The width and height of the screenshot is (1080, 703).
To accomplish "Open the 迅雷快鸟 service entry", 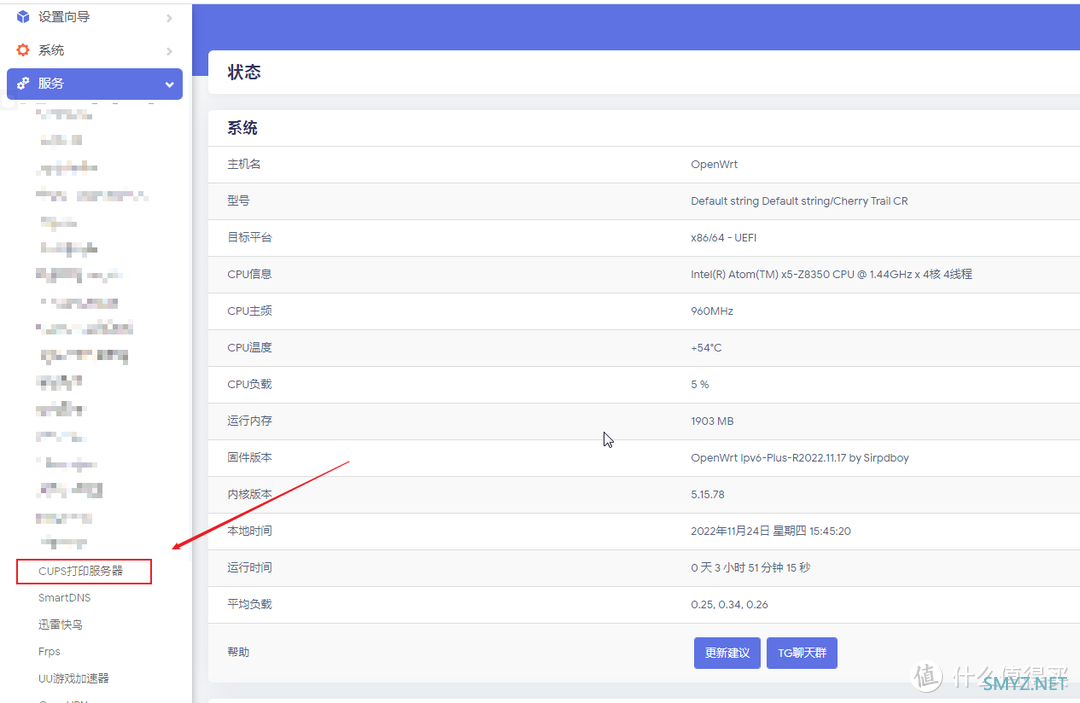I will coord(60,625).
